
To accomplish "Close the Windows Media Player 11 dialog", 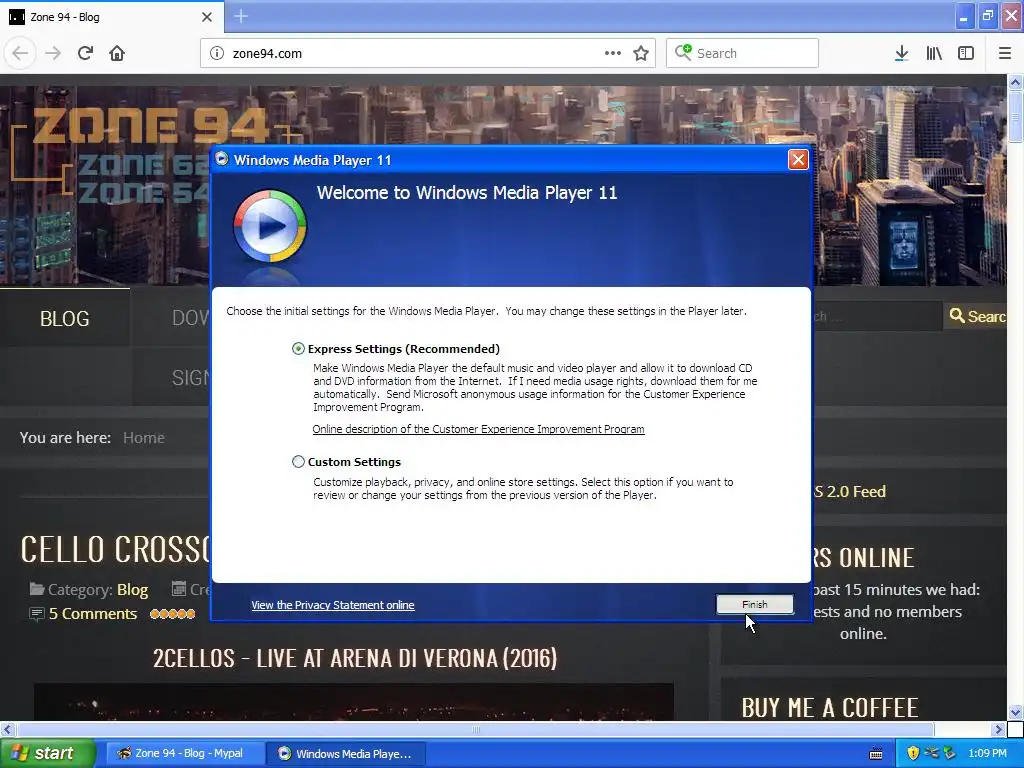I will 798,159.
